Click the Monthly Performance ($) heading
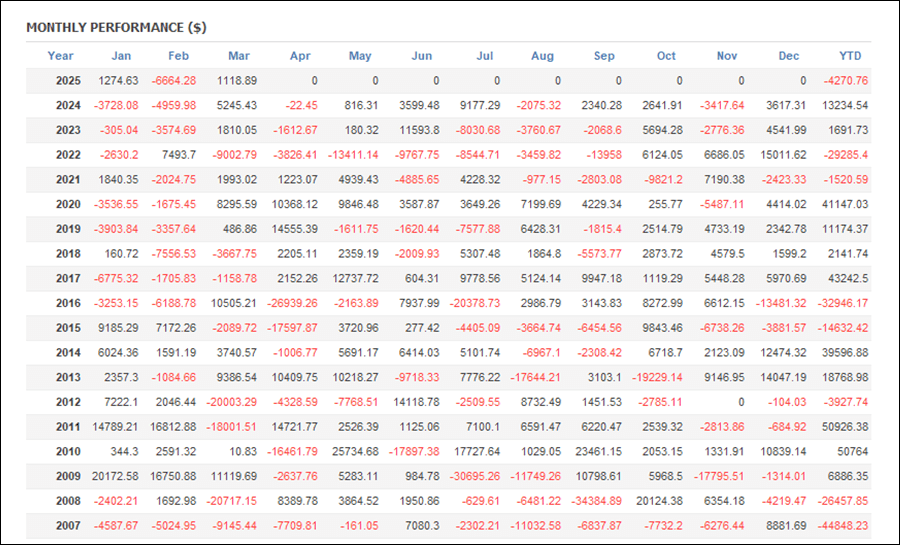This screenshot has height=545, width=900. (117, 28)
